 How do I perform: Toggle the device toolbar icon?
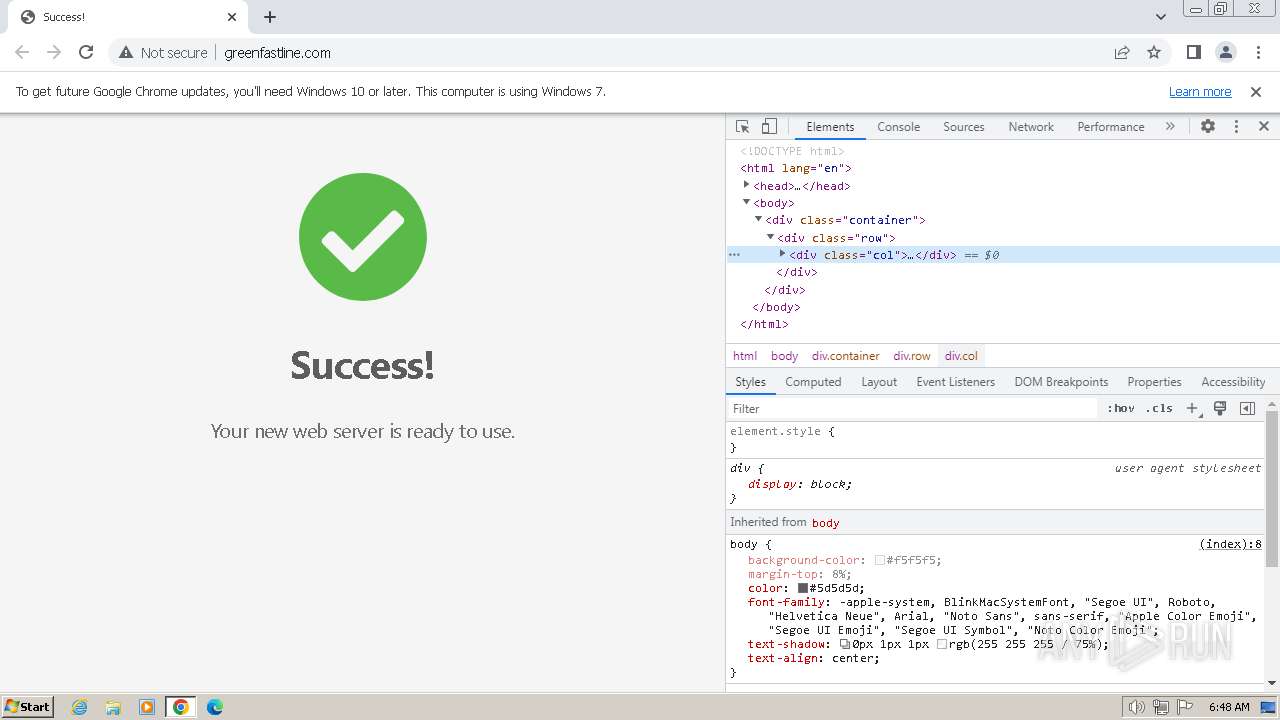click(769, 127)
